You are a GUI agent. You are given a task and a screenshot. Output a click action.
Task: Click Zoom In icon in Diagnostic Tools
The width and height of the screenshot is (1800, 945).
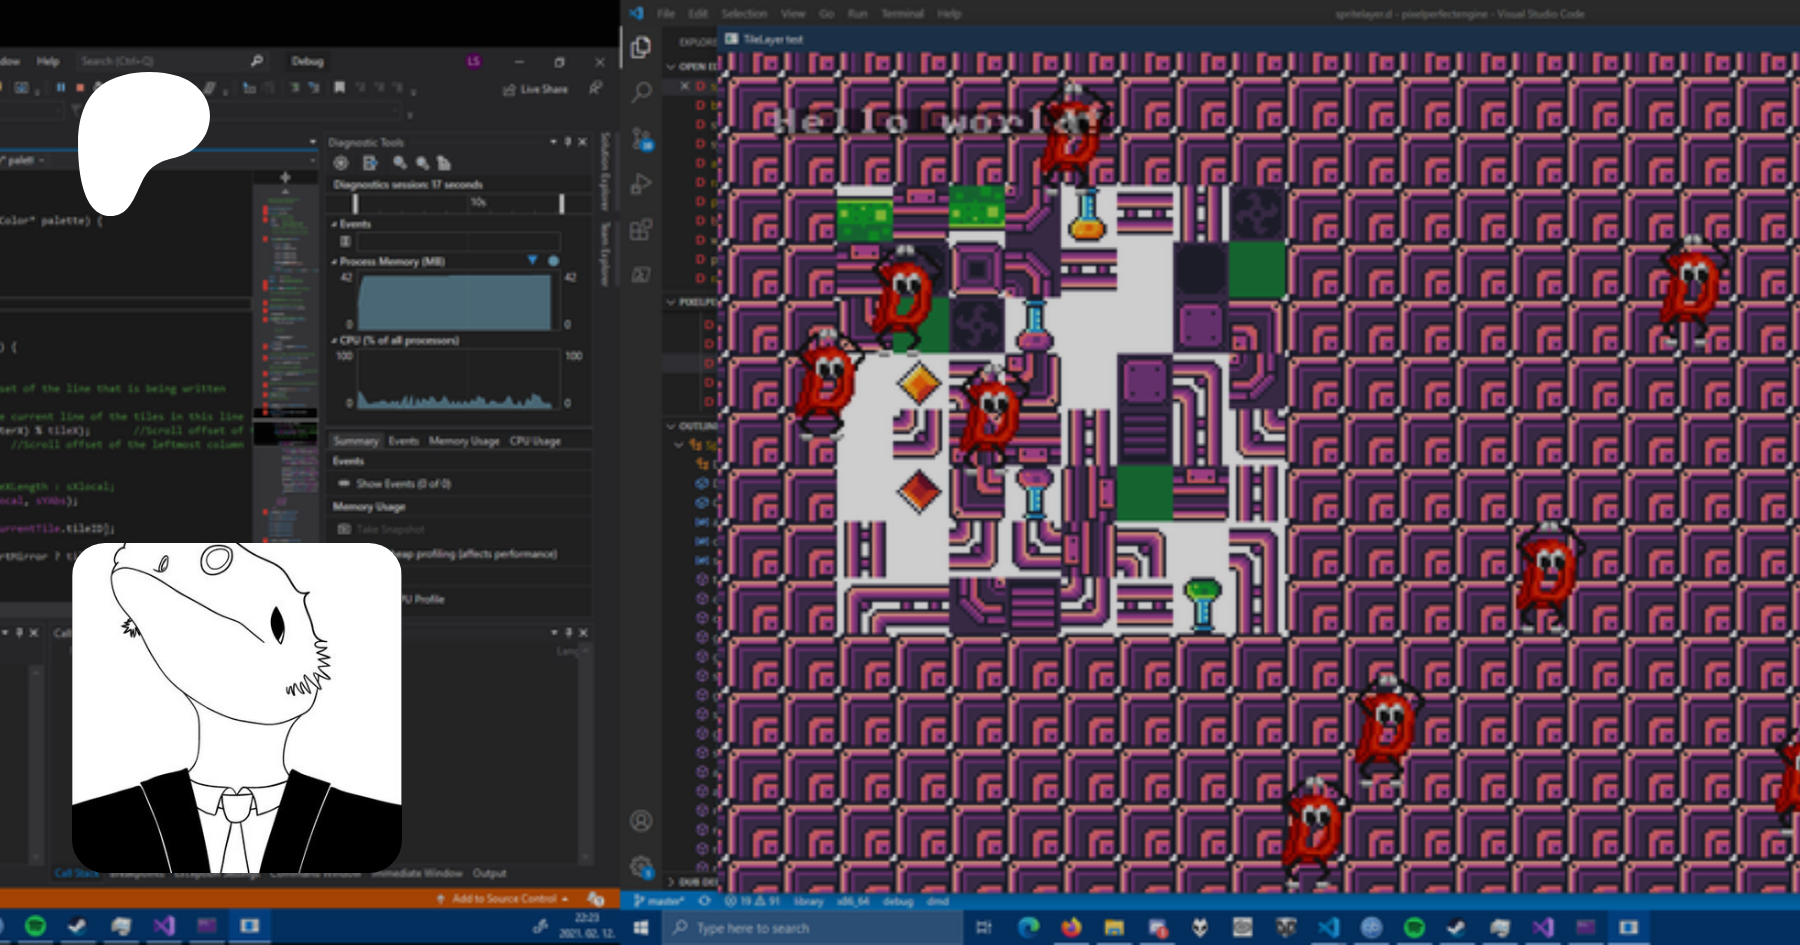400,163
